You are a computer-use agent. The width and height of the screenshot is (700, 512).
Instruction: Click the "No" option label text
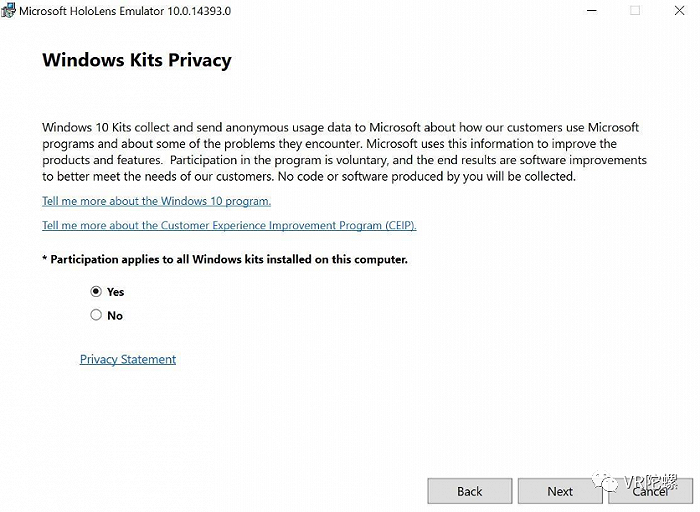[115, 315]
